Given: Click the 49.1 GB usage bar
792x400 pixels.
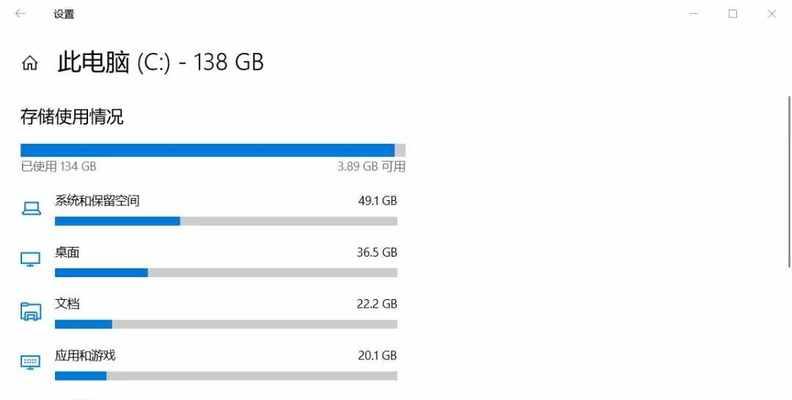Looking at the screenshot, I should click(x=226, y=221).
